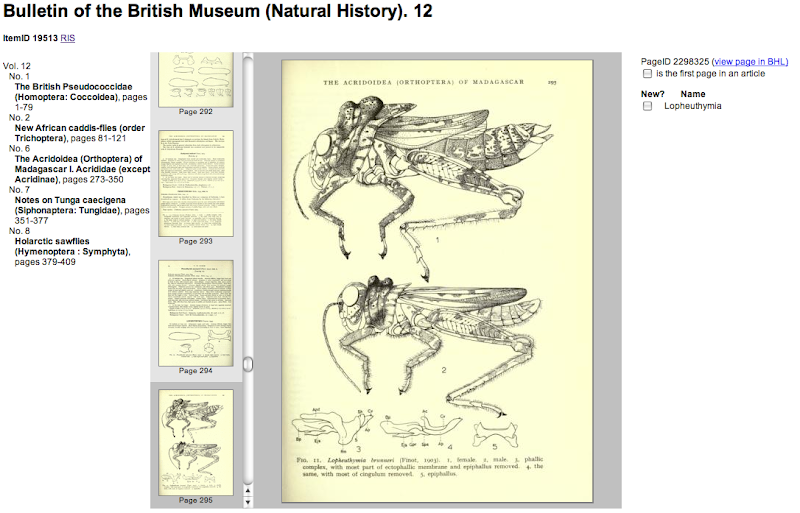Click the scroll up arrow of thumbnail list
Image resolution: width=800 pixels, height=513 pixels.
point(248,491)
